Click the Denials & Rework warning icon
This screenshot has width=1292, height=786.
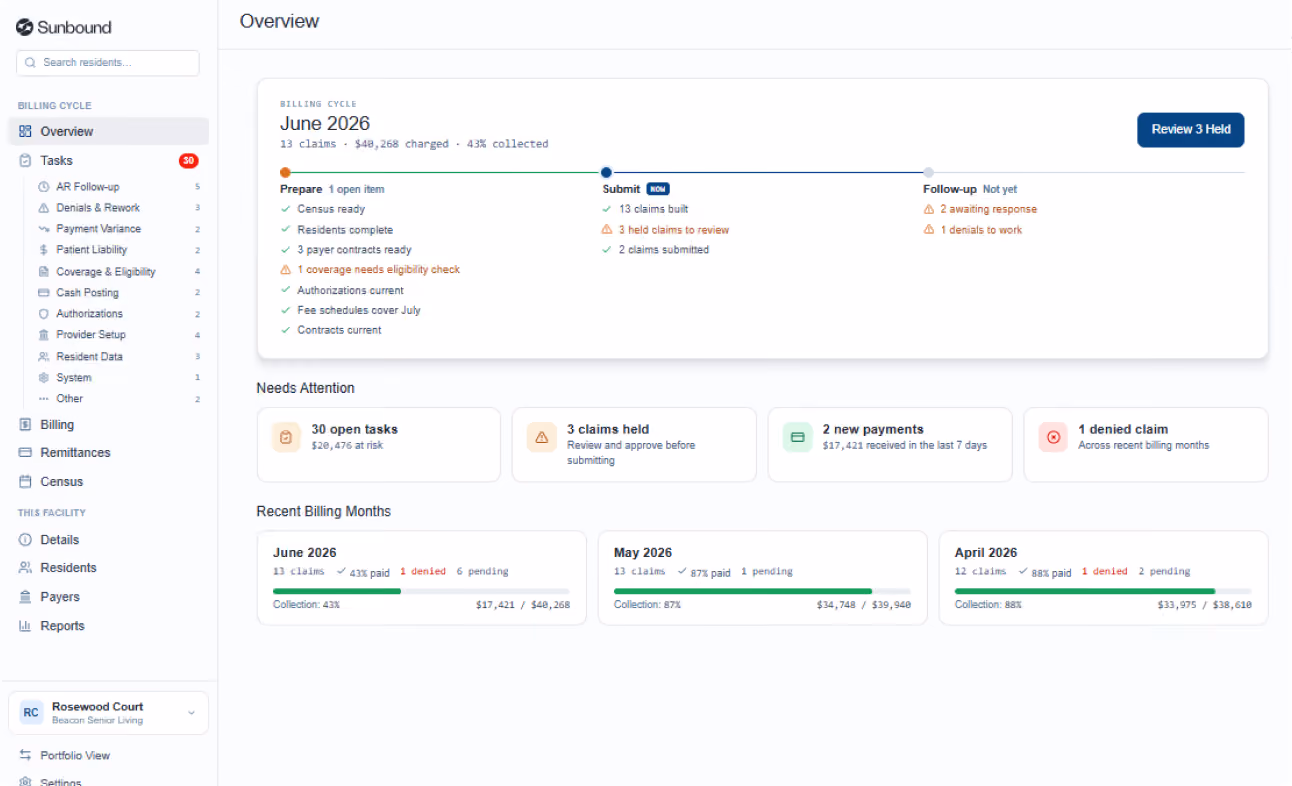pyautogui.click(x=43, y=208)
